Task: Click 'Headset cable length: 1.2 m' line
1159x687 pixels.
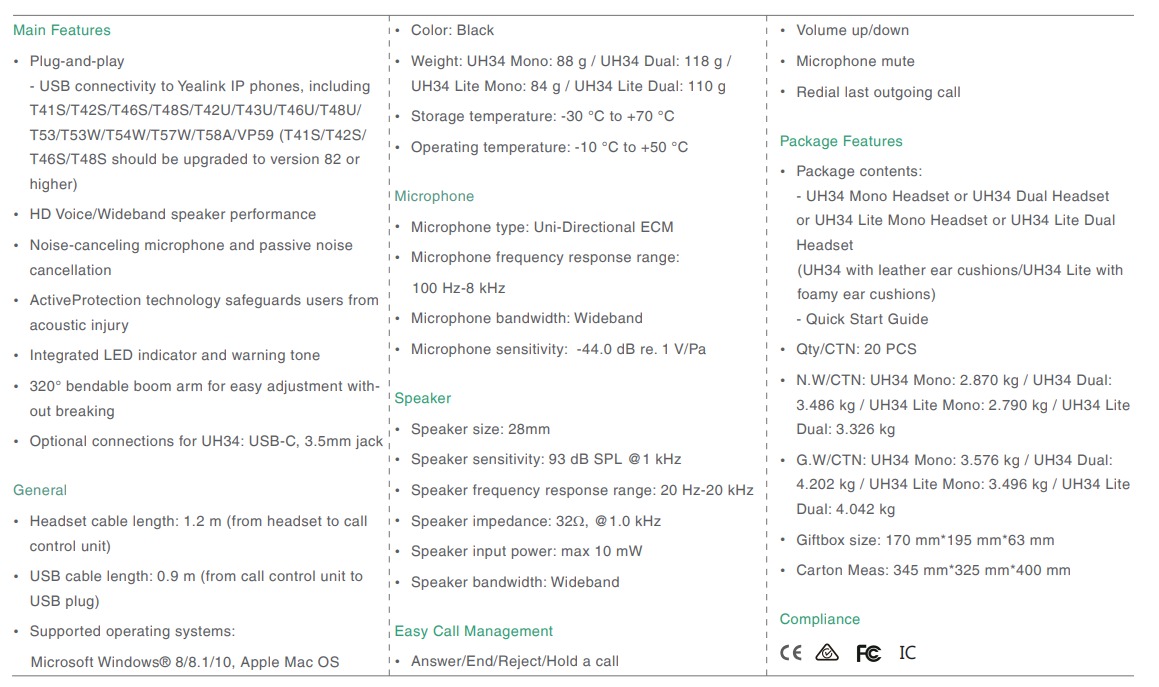Action: pos(198,521)
